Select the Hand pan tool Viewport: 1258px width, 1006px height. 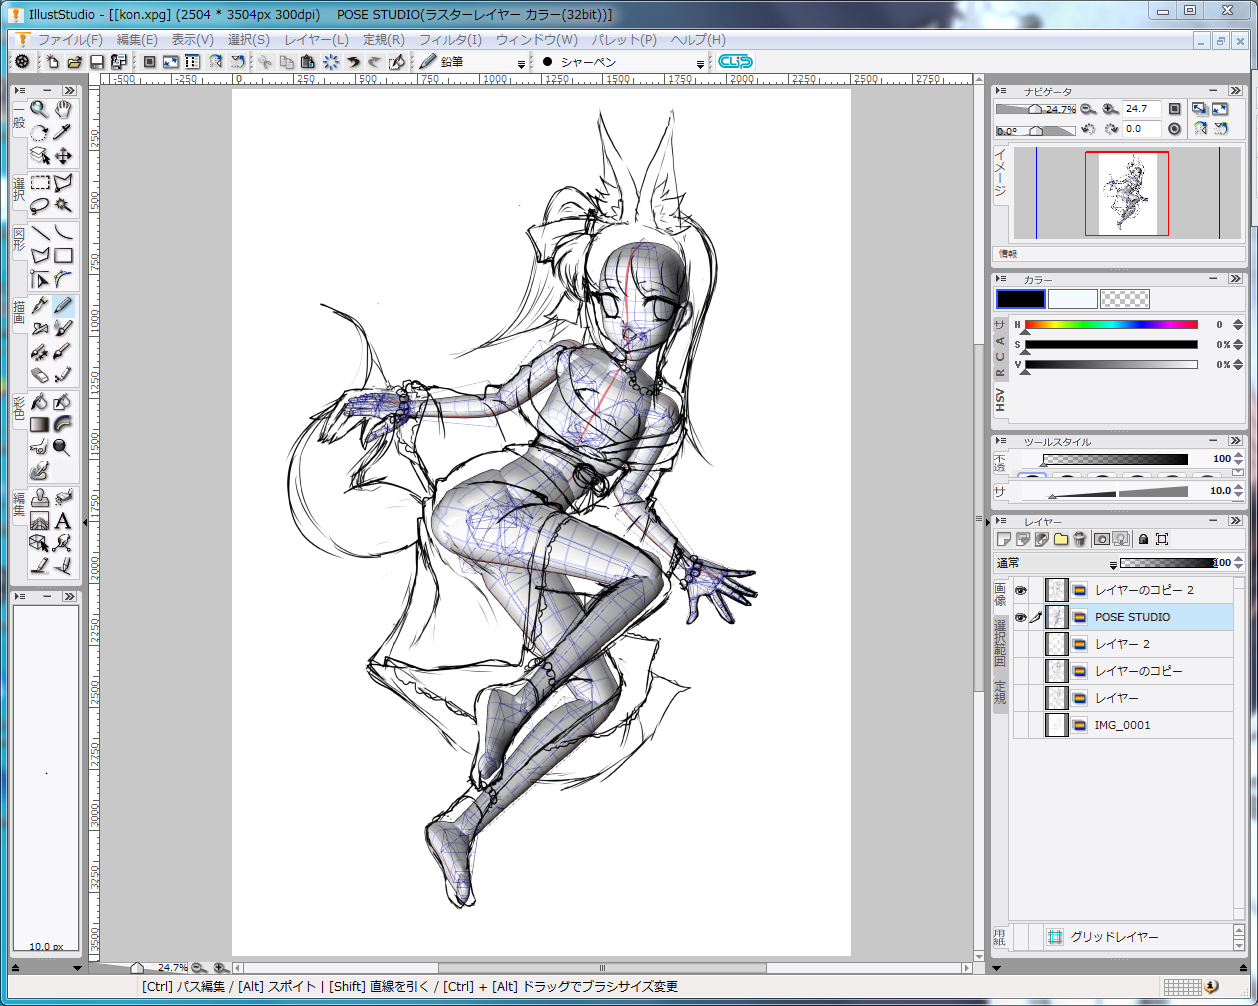tap(63, 108)
